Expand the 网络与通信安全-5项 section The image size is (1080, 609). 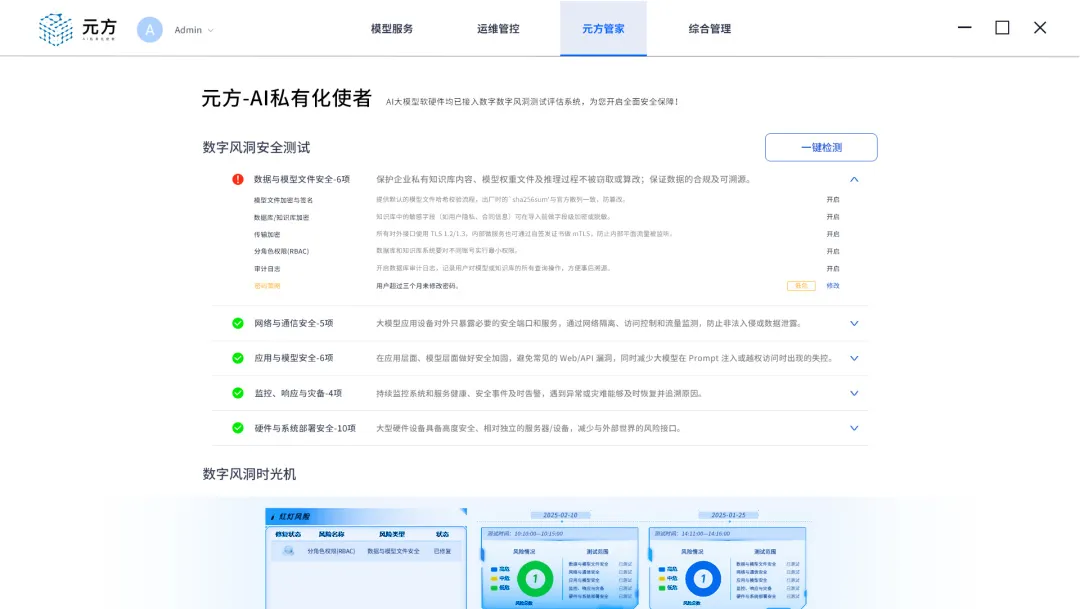[x=854, y=323]
